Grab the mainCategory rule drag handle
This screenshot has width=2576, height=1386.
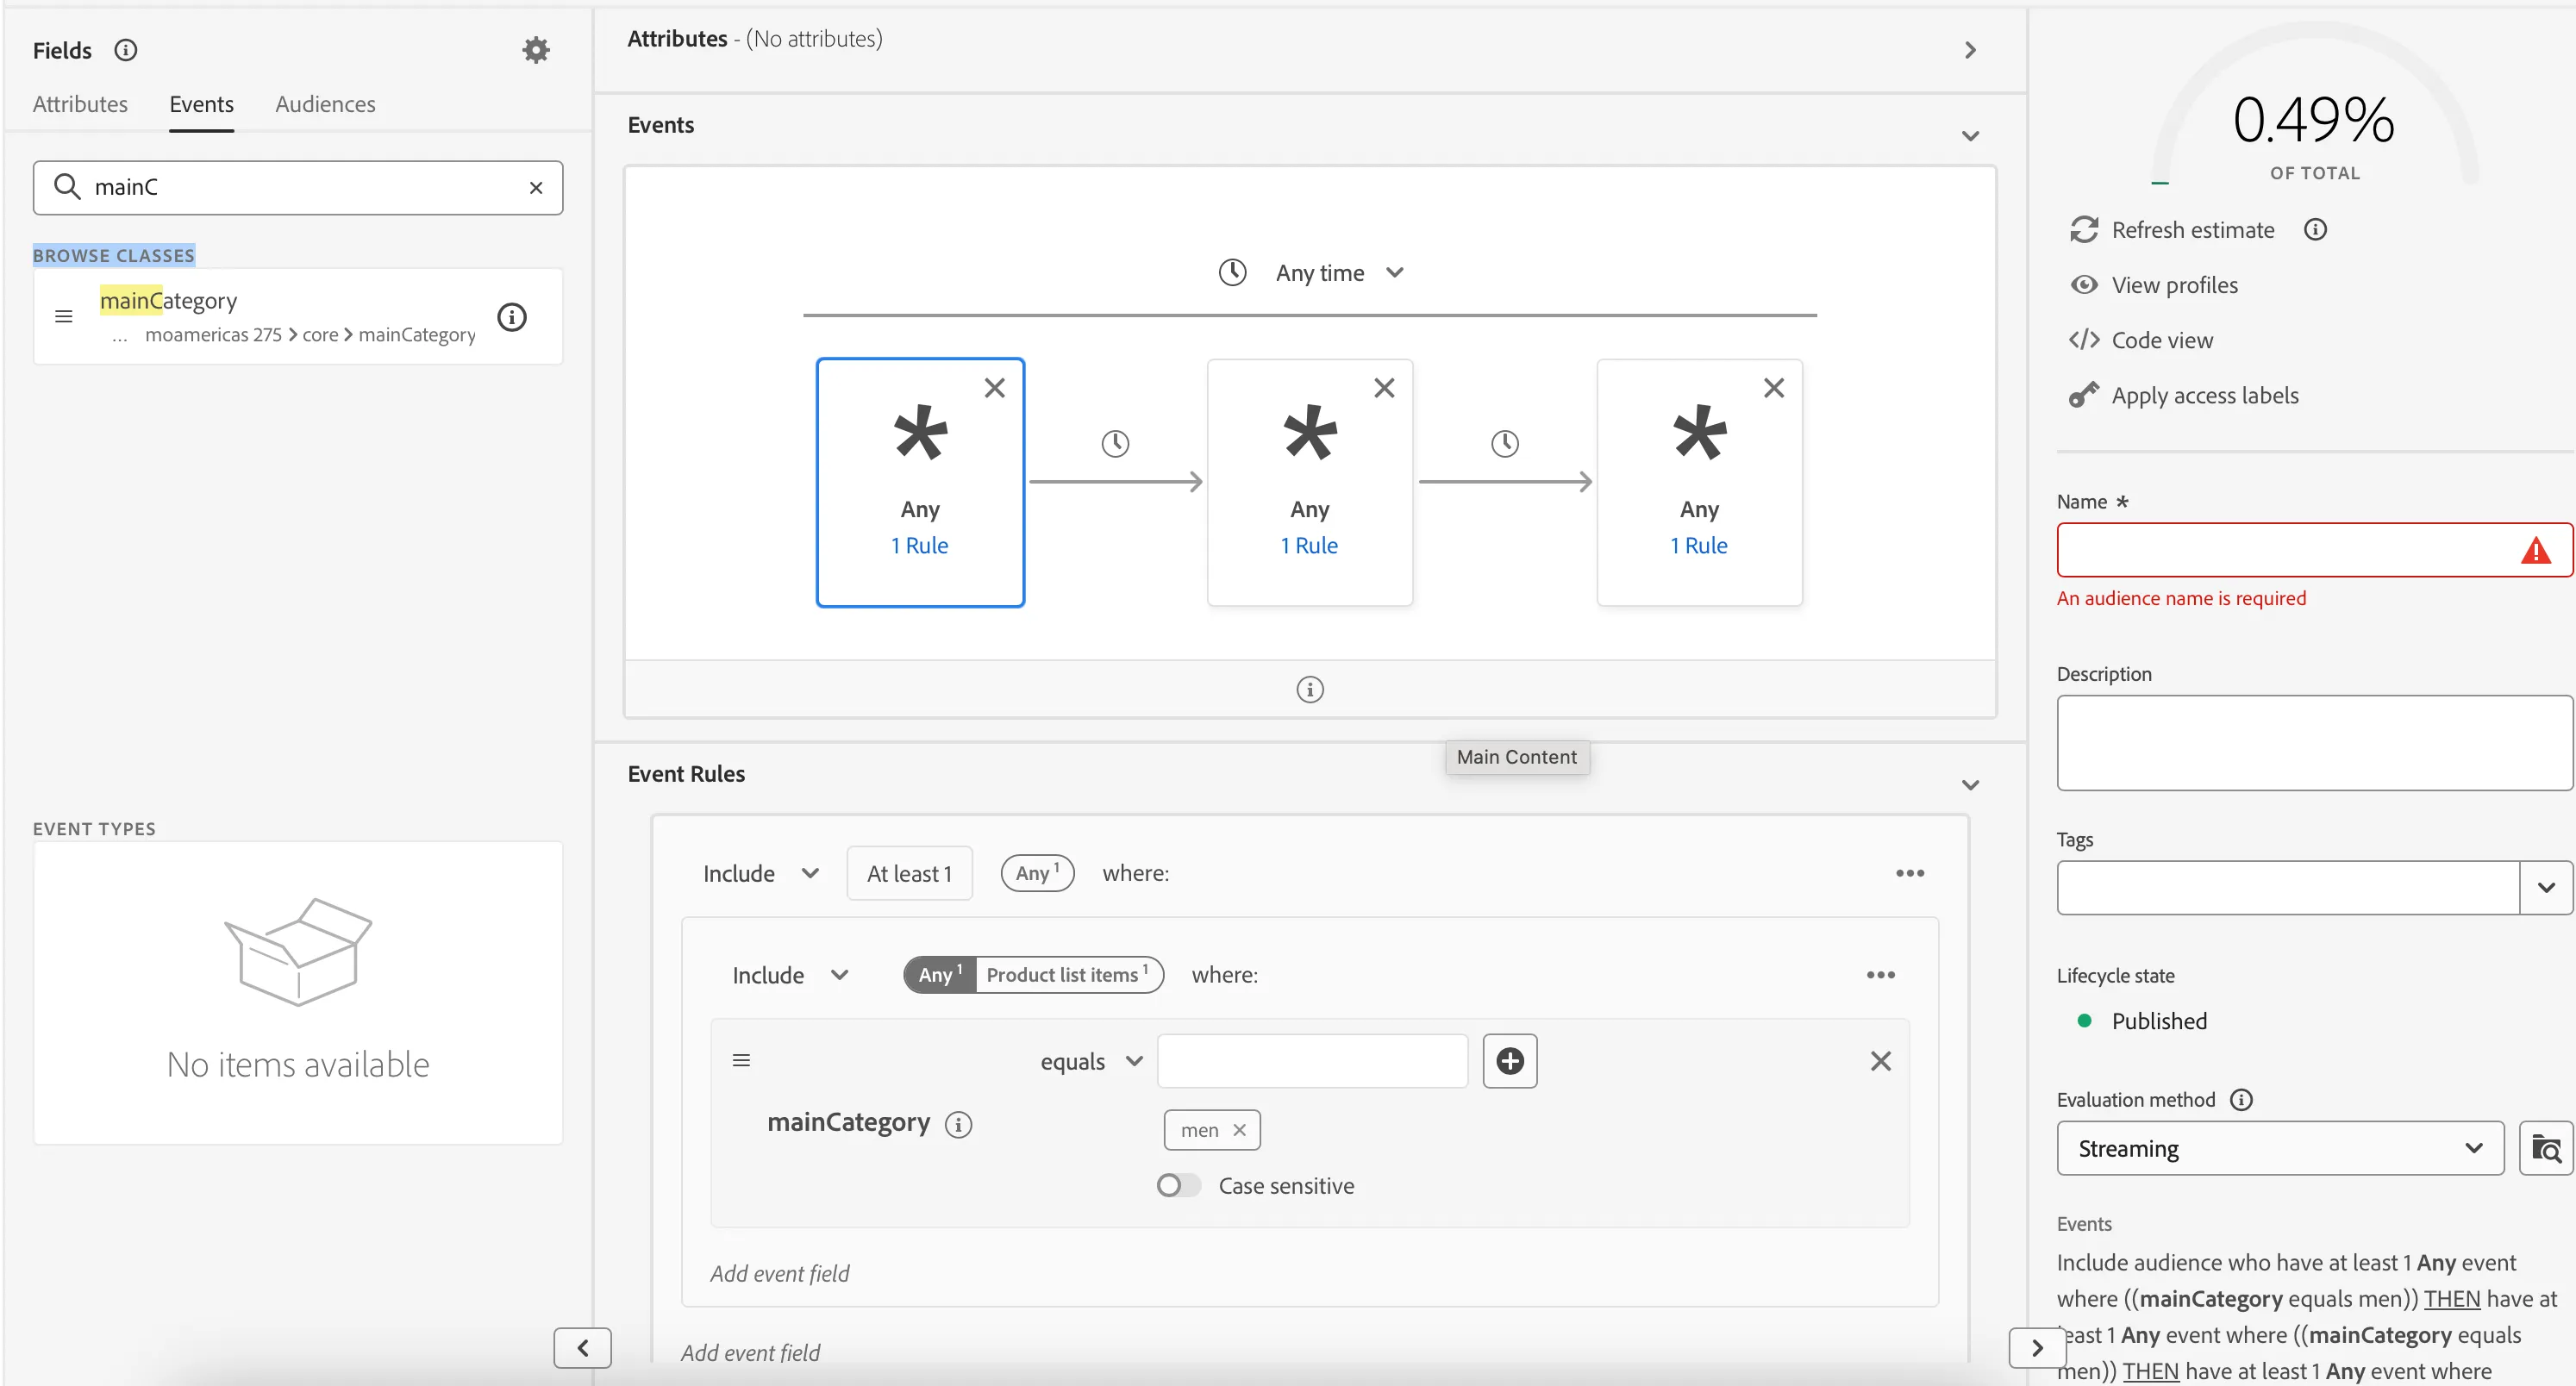(x=741, y=1060)
